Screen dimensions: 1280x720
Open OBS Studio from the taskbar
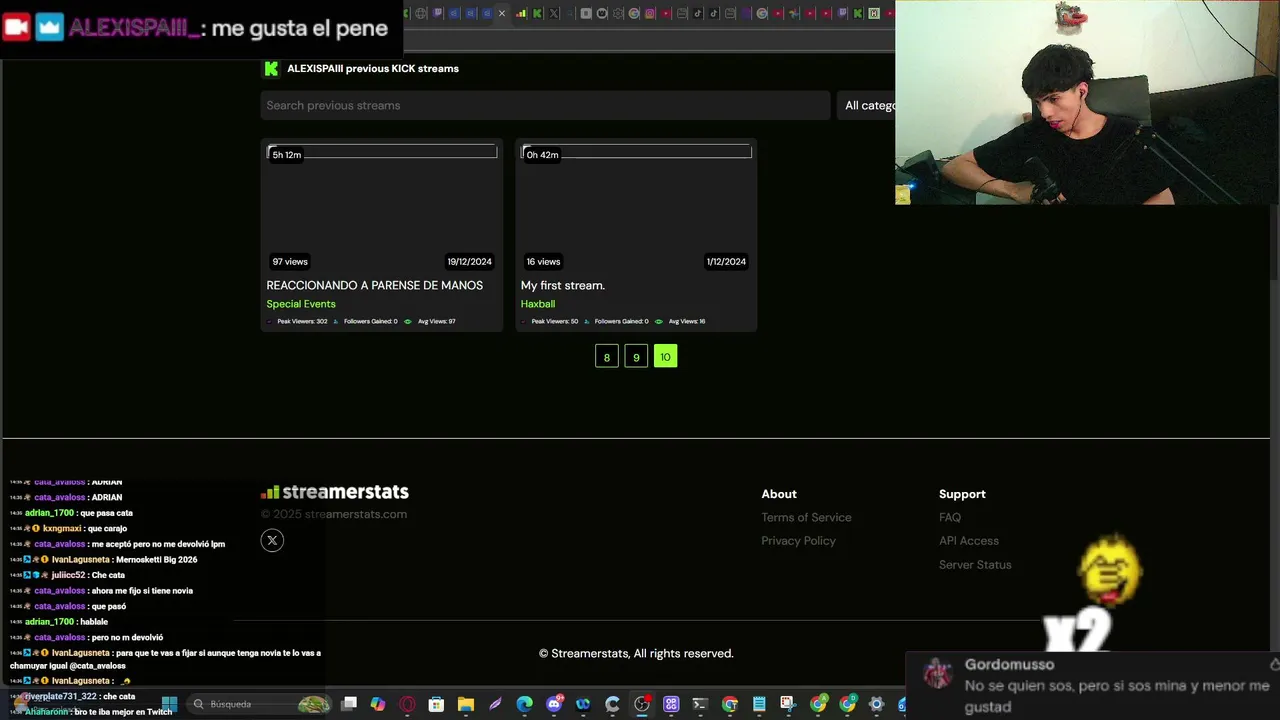[641, 704]
